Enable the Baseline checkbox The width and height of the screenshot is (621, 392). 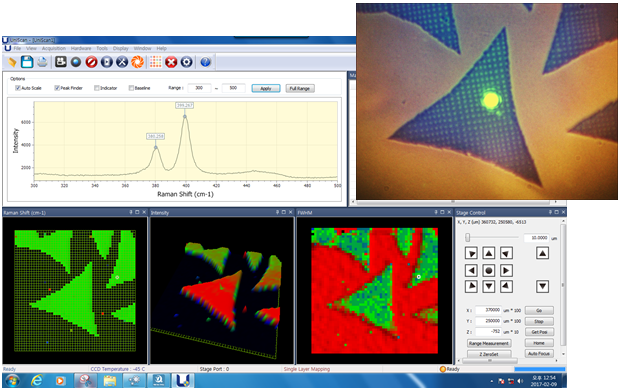point(131,88)
